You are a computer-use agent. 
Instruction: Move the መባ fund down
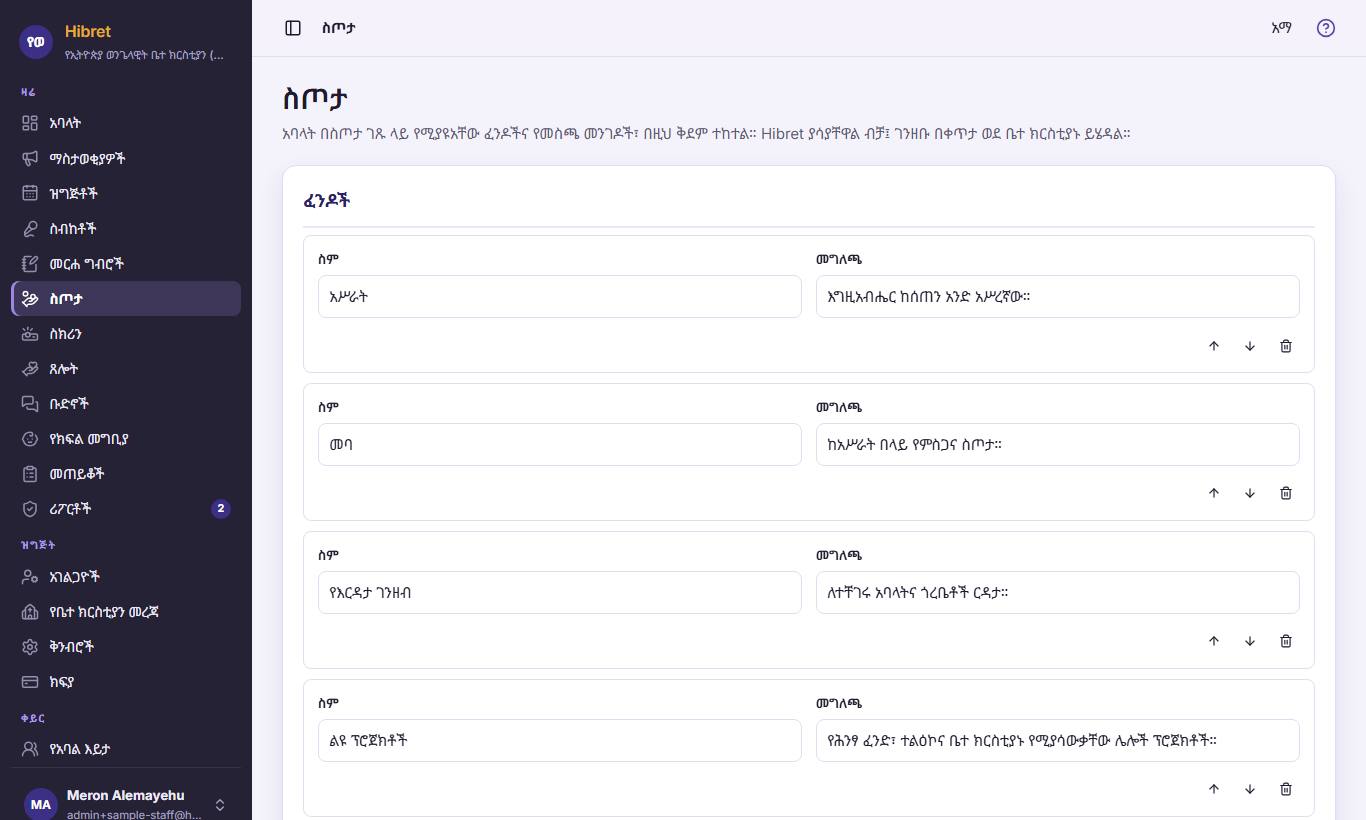pos(1250,493)
